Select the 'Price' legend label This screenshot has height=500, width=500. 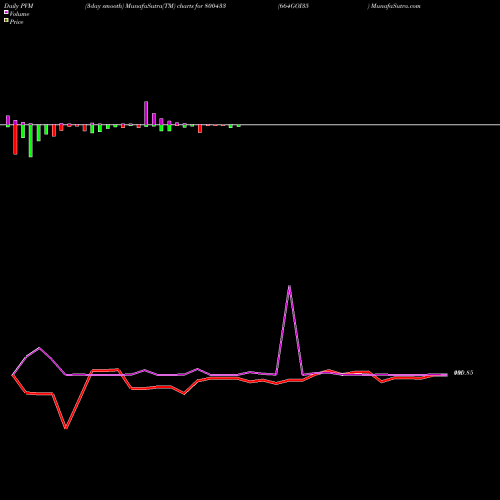tap(16, 22)
